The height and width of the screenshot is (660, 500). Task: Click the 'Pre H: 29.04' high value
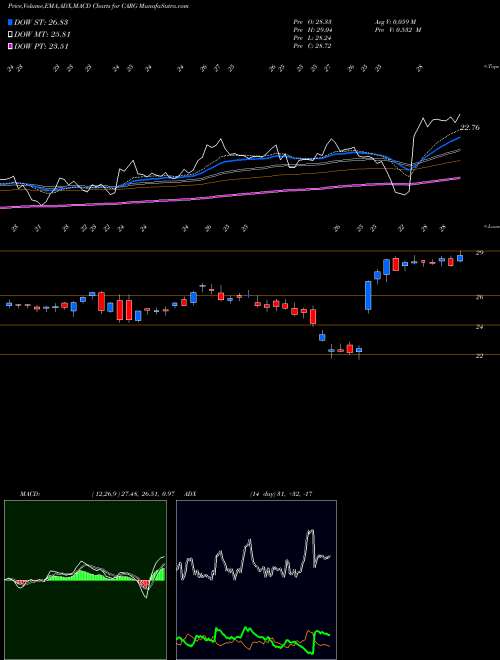[x=313, y=30]
